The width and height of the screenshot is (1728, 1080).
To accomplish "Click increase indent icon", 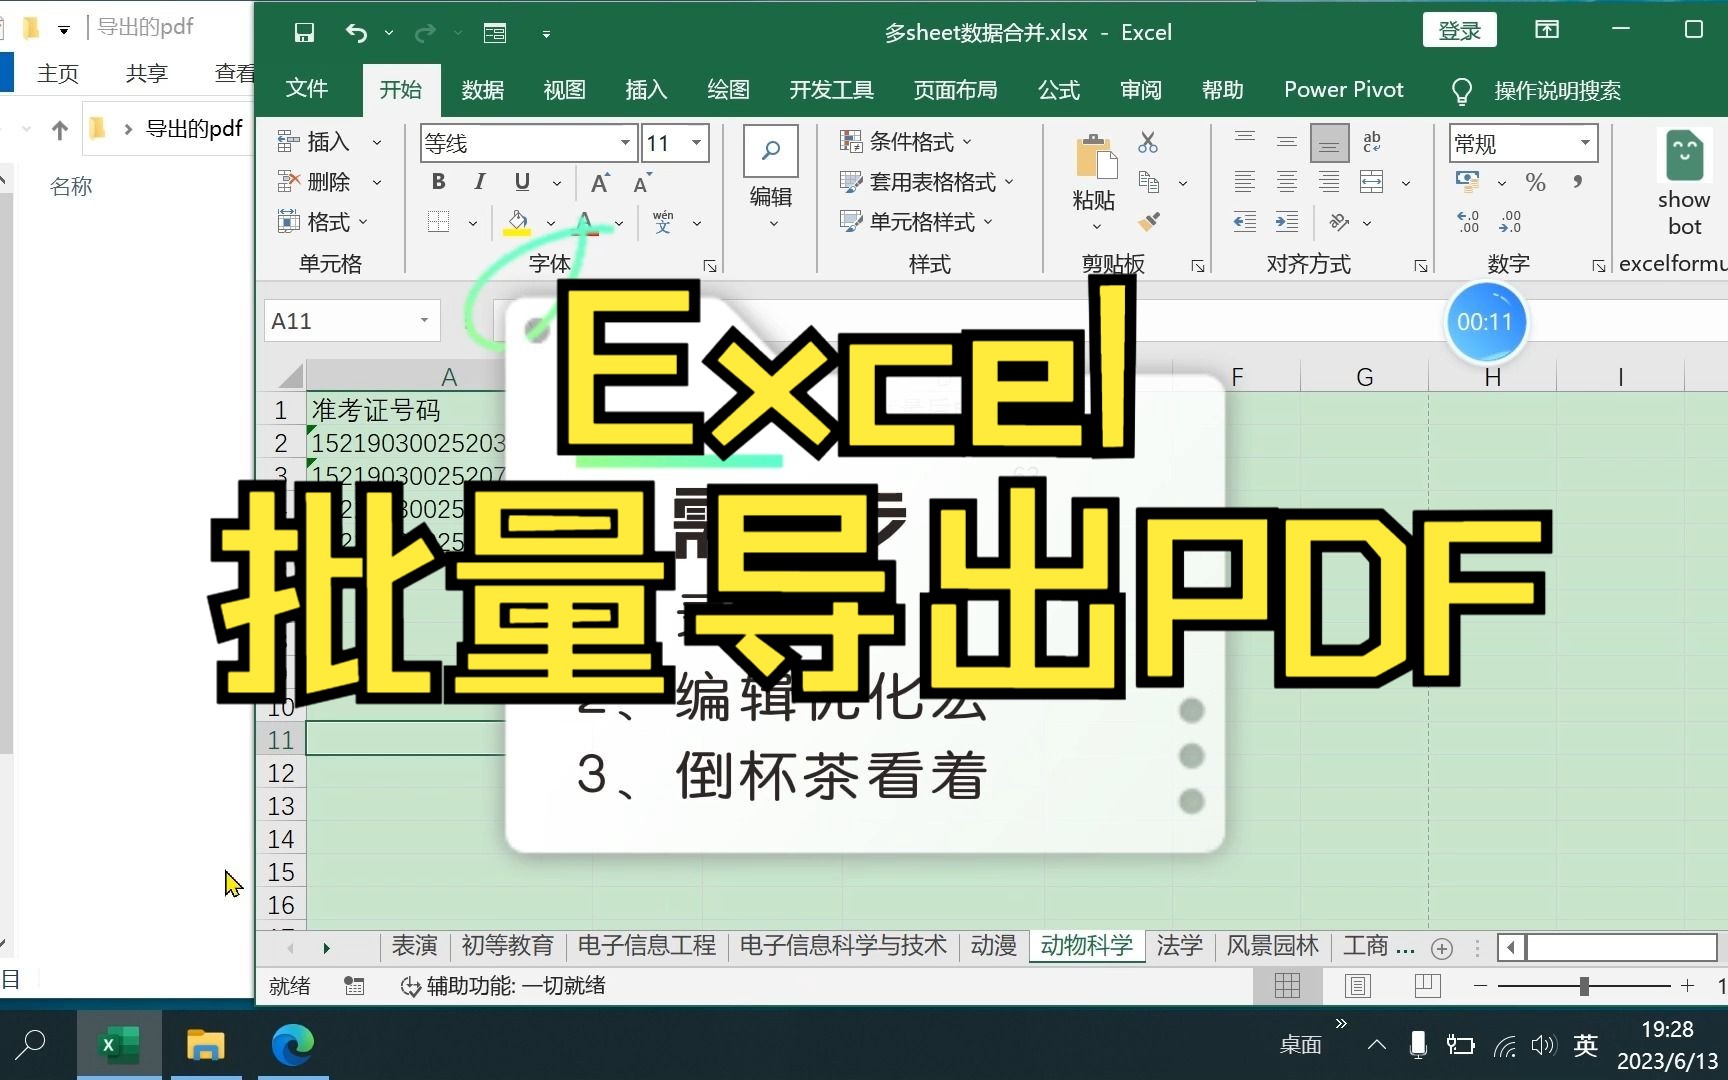I will click(x=1287, y=222).
